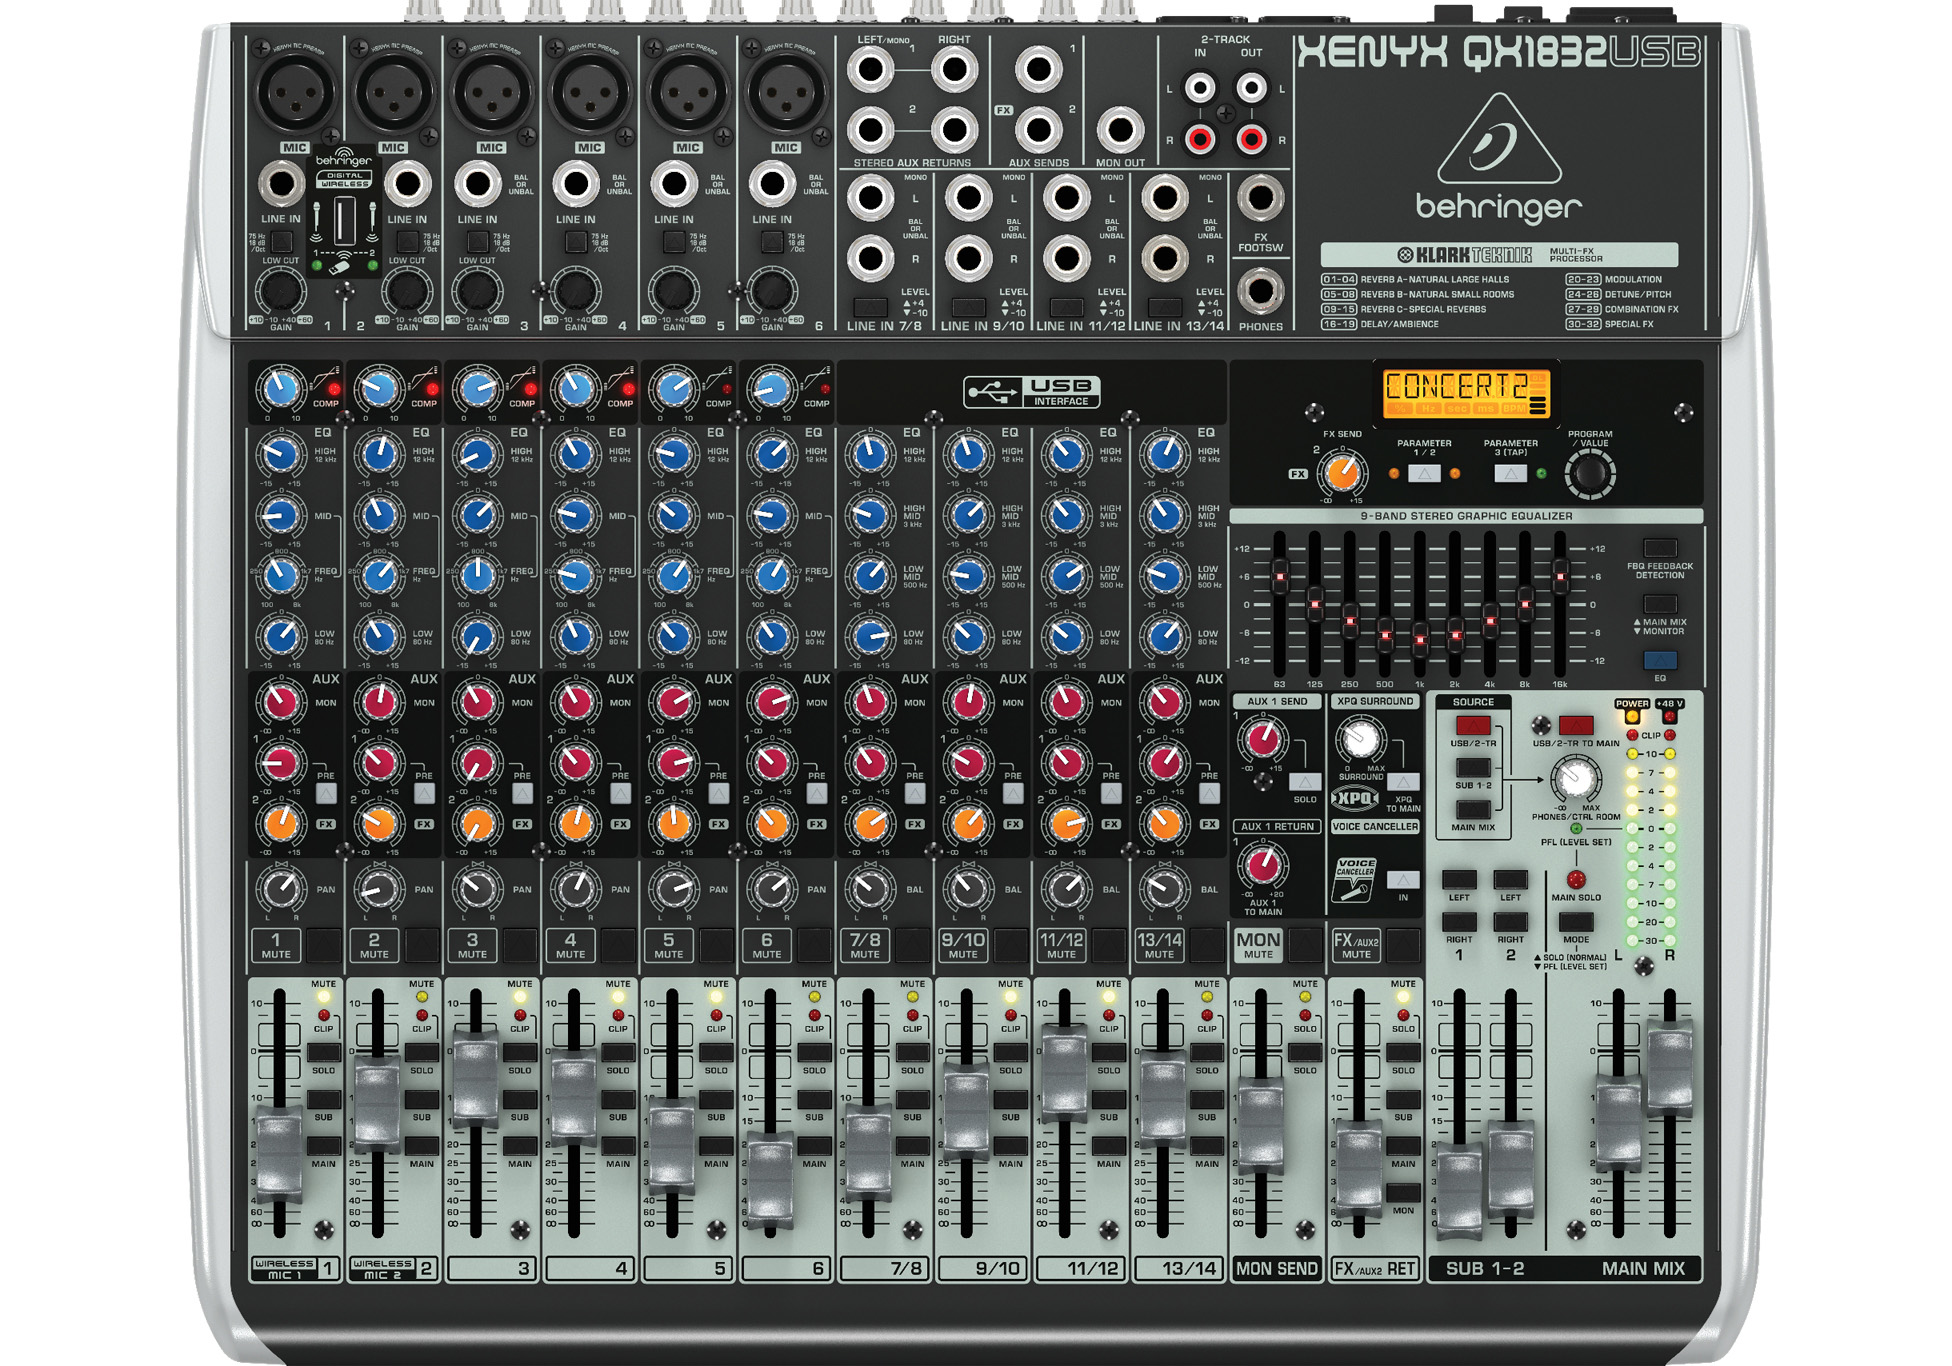Enable the blue graphic EQ button

[1660, 660]
